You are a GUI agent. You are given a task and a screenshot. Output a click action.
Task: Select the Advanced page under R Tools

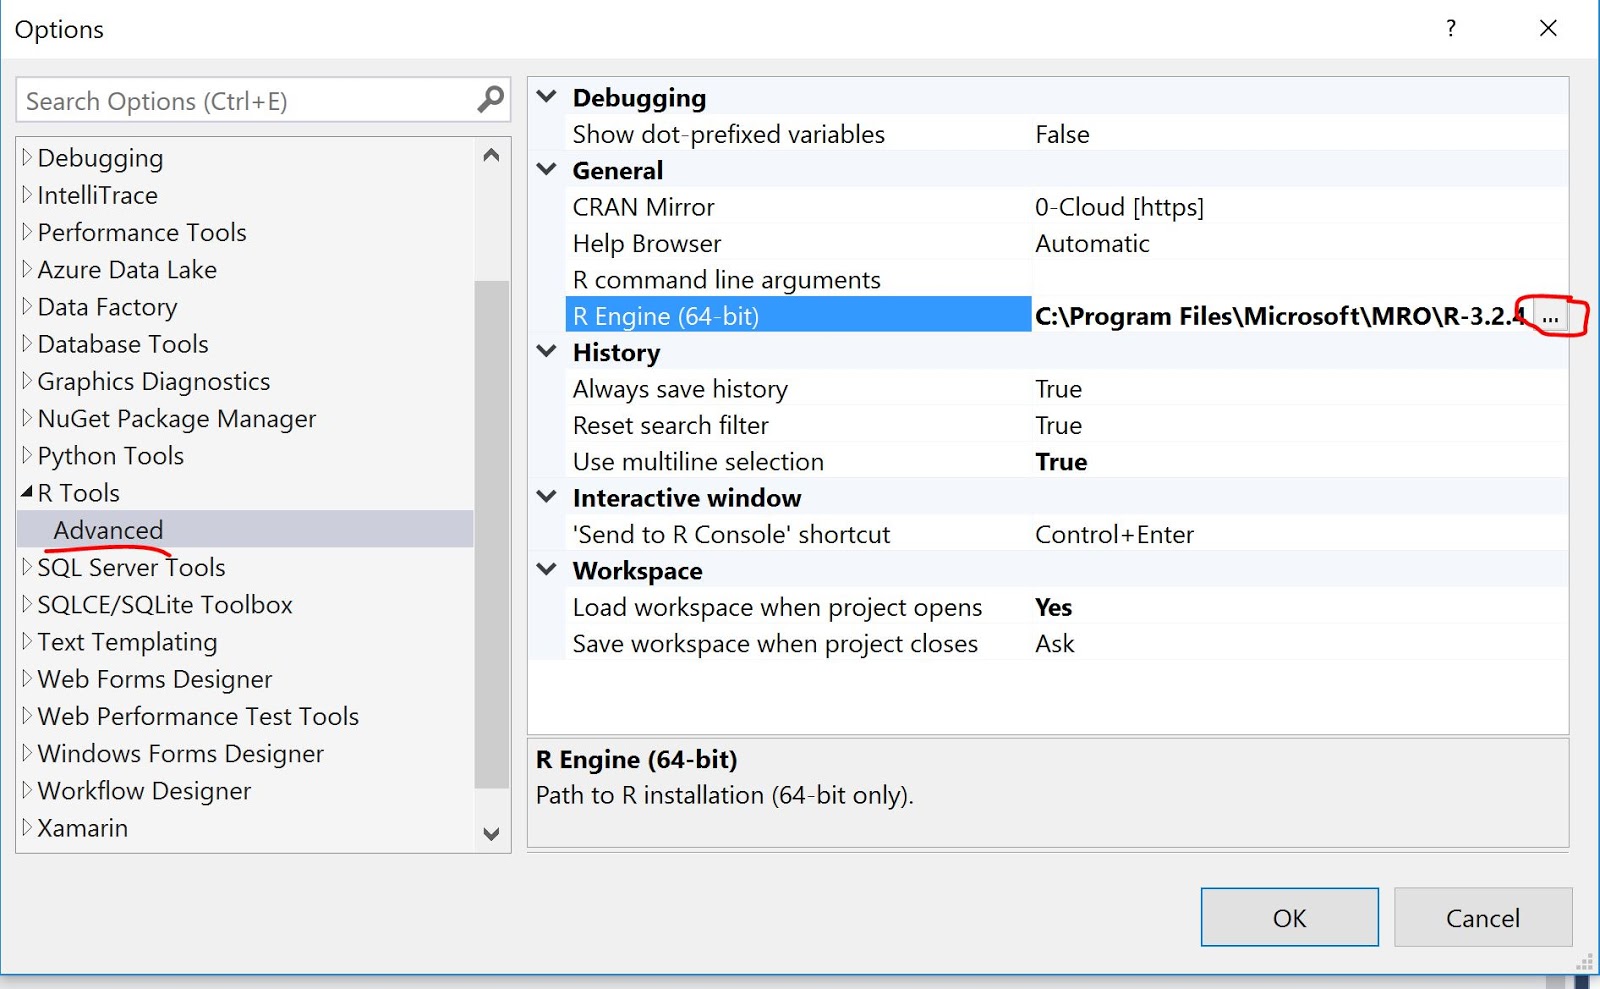point(108,530)
